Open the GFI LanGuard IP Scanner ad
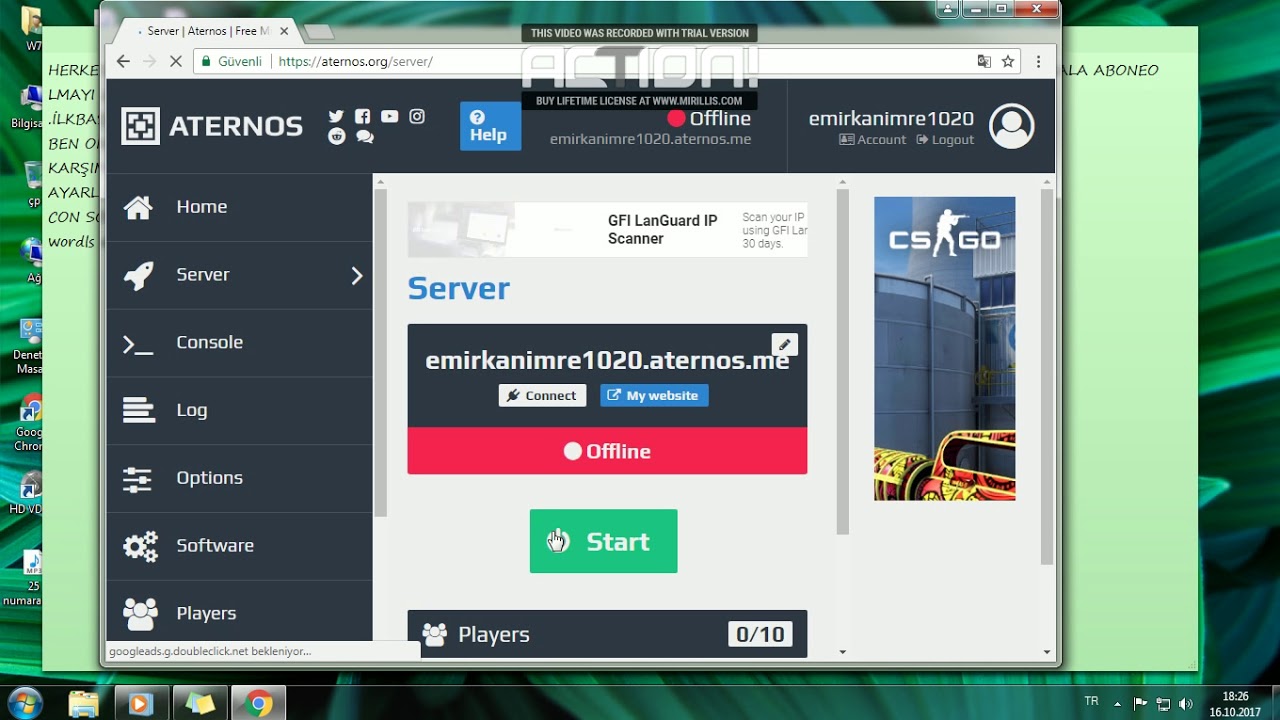This screenshot has height=720, width=1280. point(607,230)
